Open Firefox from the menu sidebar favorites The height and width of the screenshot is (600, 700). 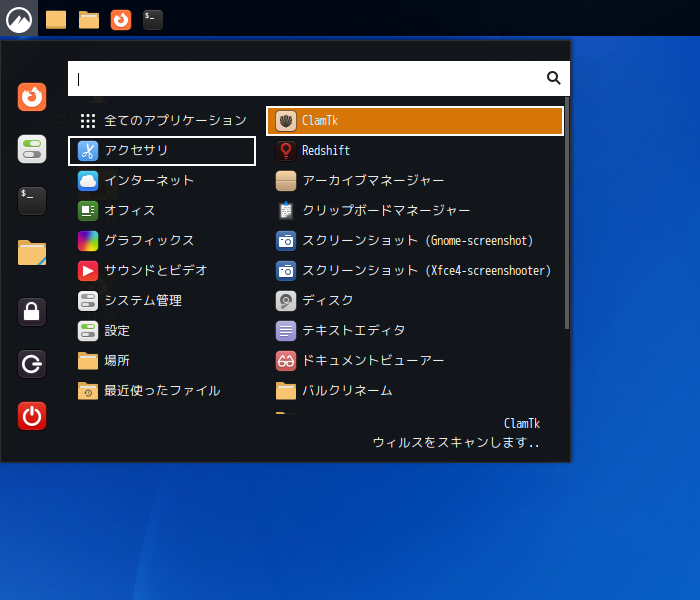[x=32, y=97]
